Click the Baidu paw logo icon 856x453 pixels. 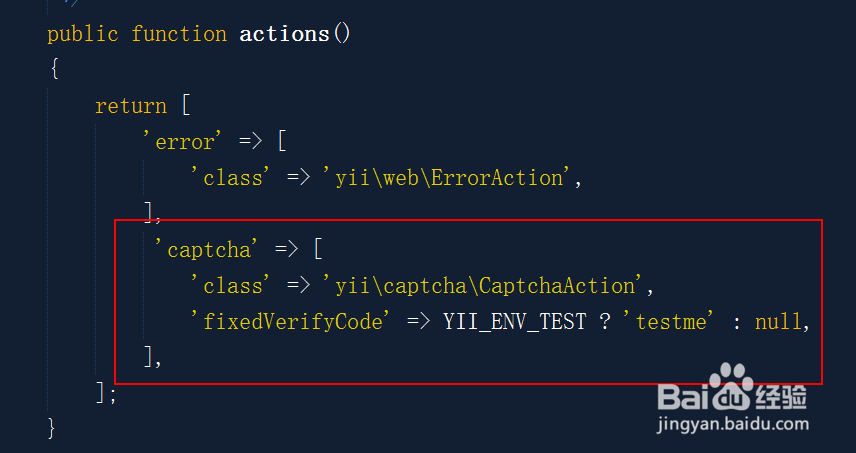tap(732, 387)
